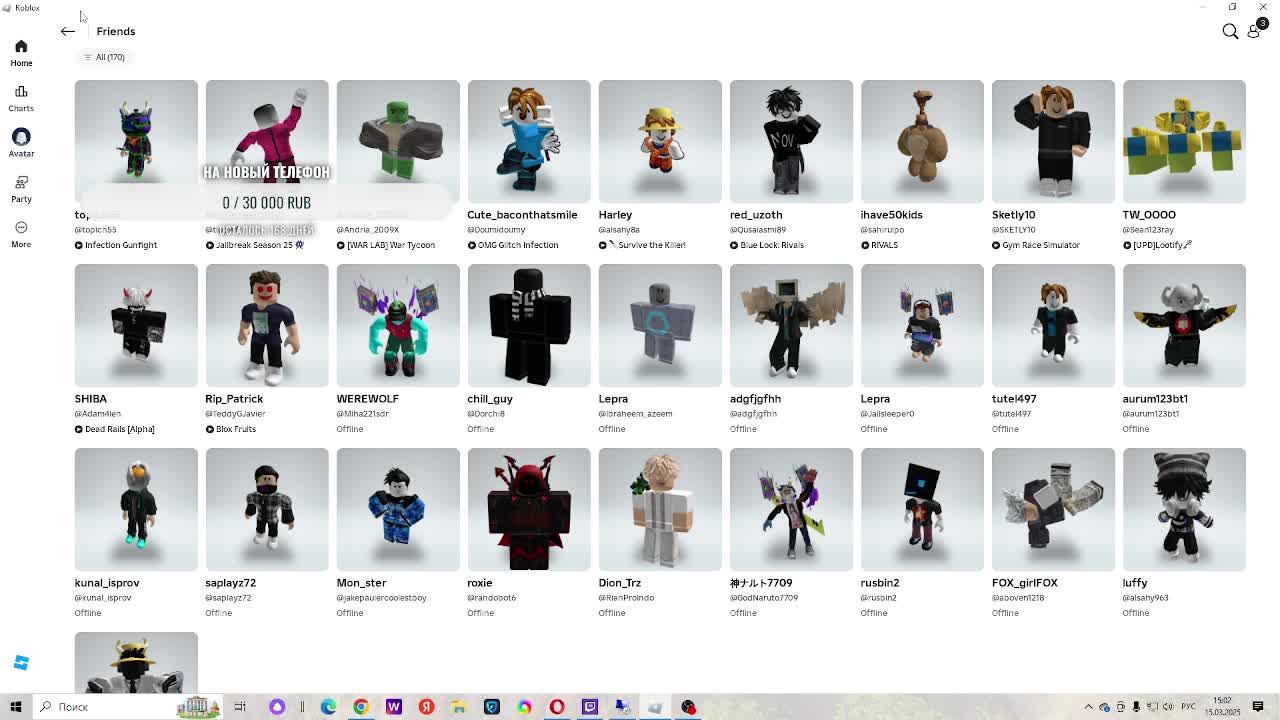Screen dimensions: 1280x720
Task: Click the display name Mon_ster
Action: coord(361,582)
